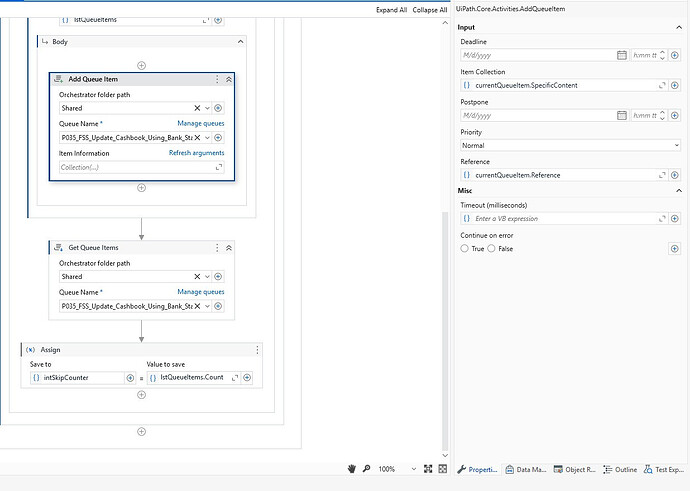Click plus button beside Deadline field

[x=675, y=55]
